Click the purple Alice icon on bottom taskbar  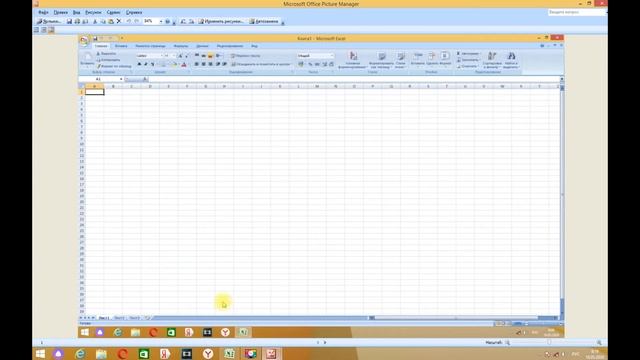click(x=58, y=353)
